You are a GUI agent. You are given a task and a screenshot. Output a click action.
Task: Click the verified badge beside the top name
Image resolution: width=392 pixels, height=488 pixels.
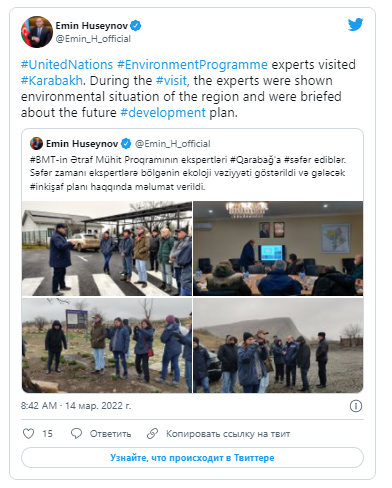click(136, 26)
